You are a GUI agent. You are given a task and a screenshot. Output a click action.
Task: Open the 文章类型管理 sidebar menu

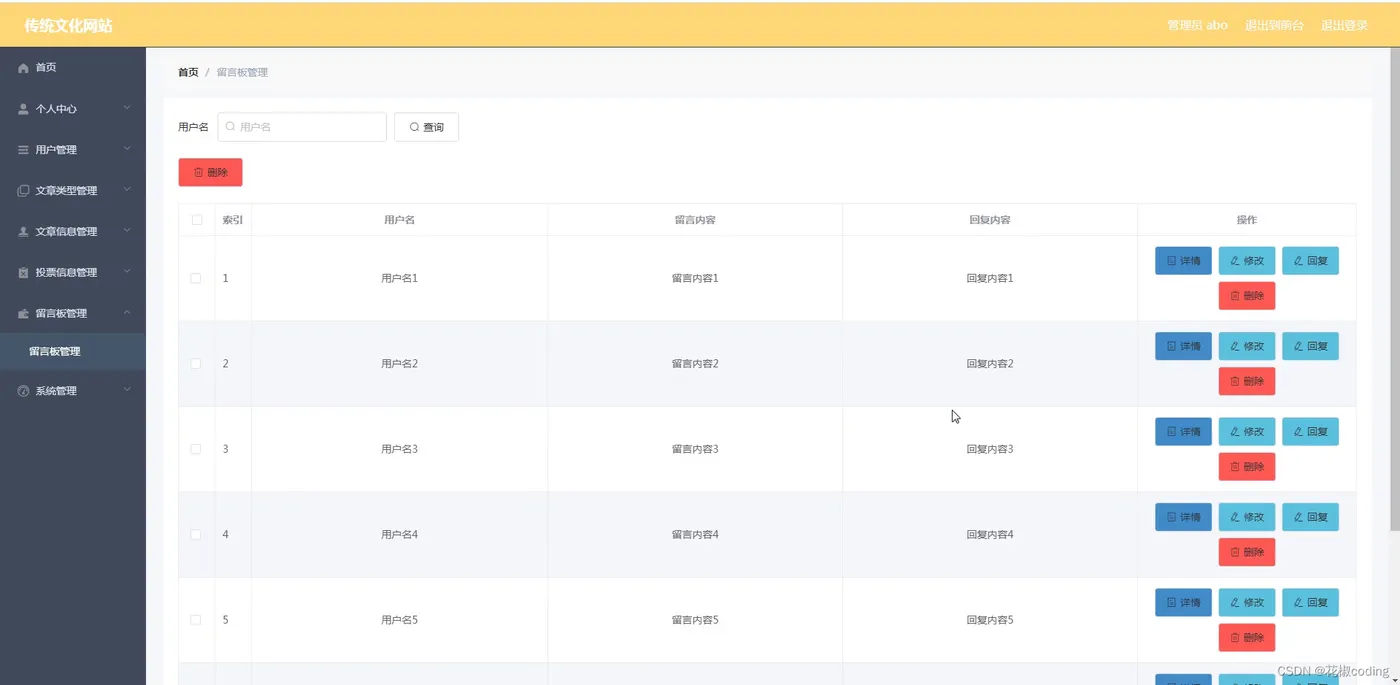[72, 191]
